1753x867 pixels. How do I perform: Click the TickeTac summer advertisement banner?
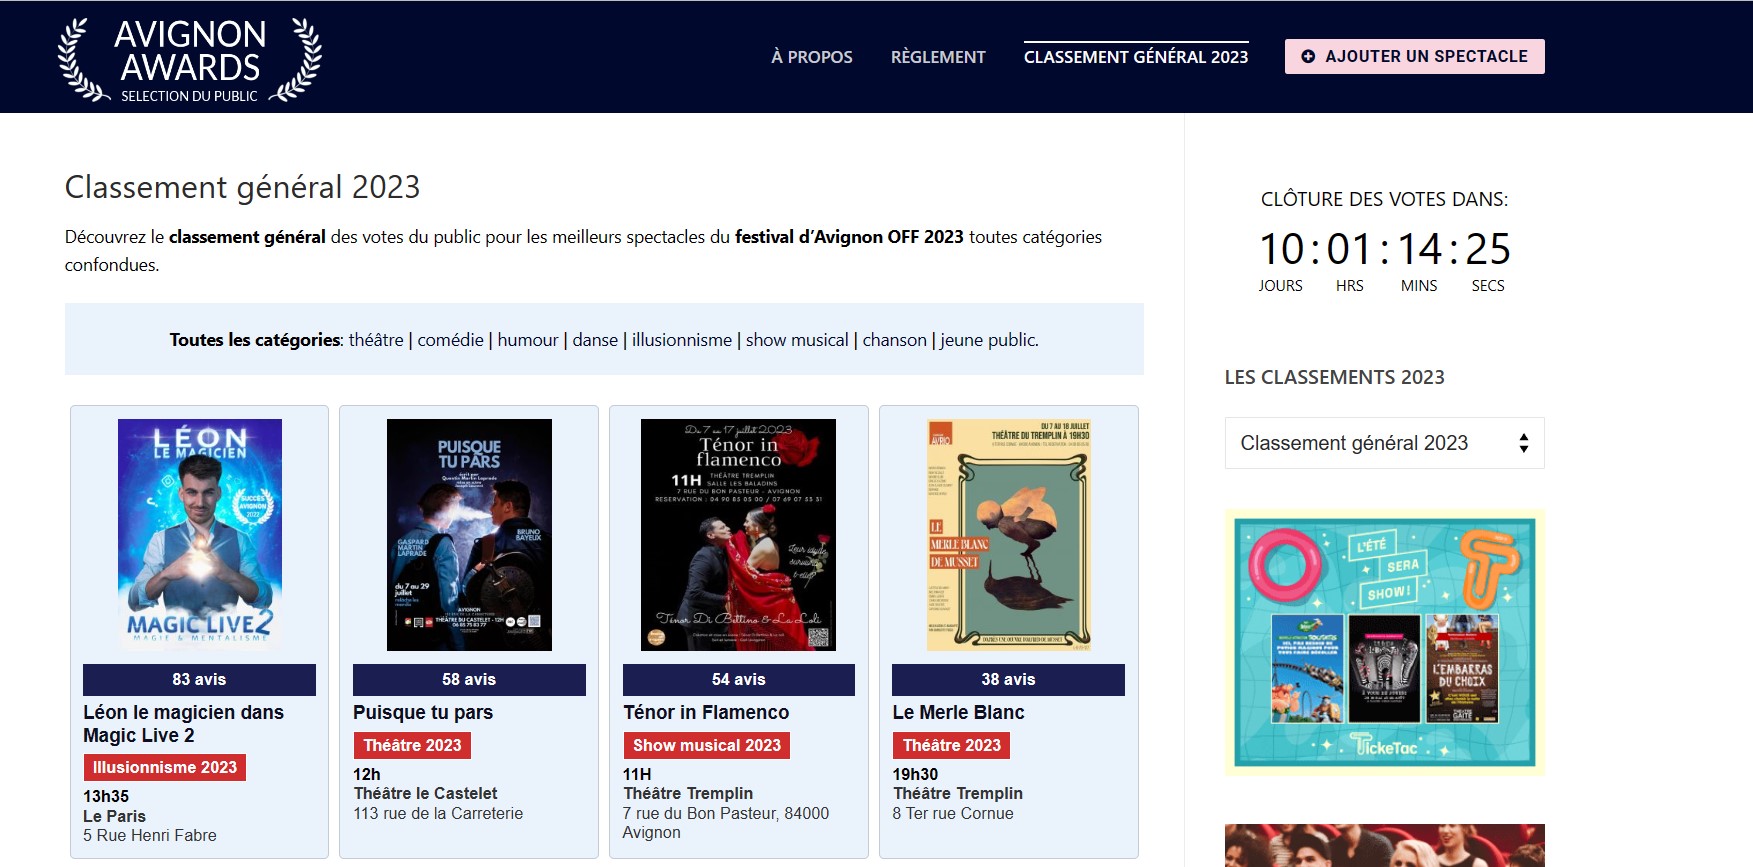1384,642
